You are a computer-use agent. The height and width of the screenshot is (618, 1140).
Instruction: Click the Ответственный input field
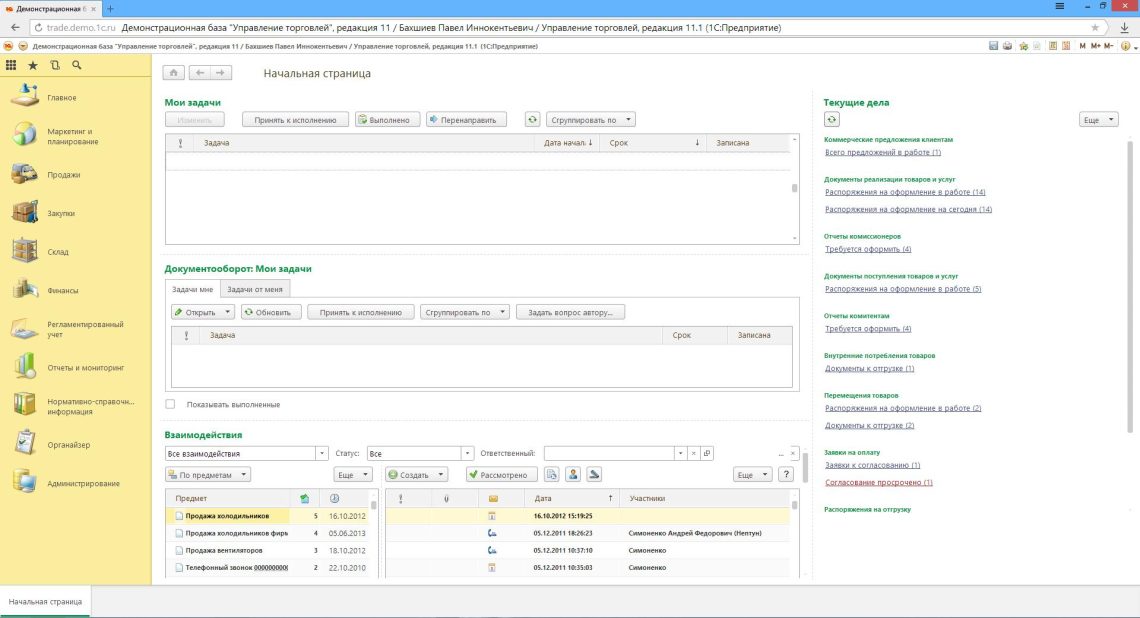click(608, 454)
